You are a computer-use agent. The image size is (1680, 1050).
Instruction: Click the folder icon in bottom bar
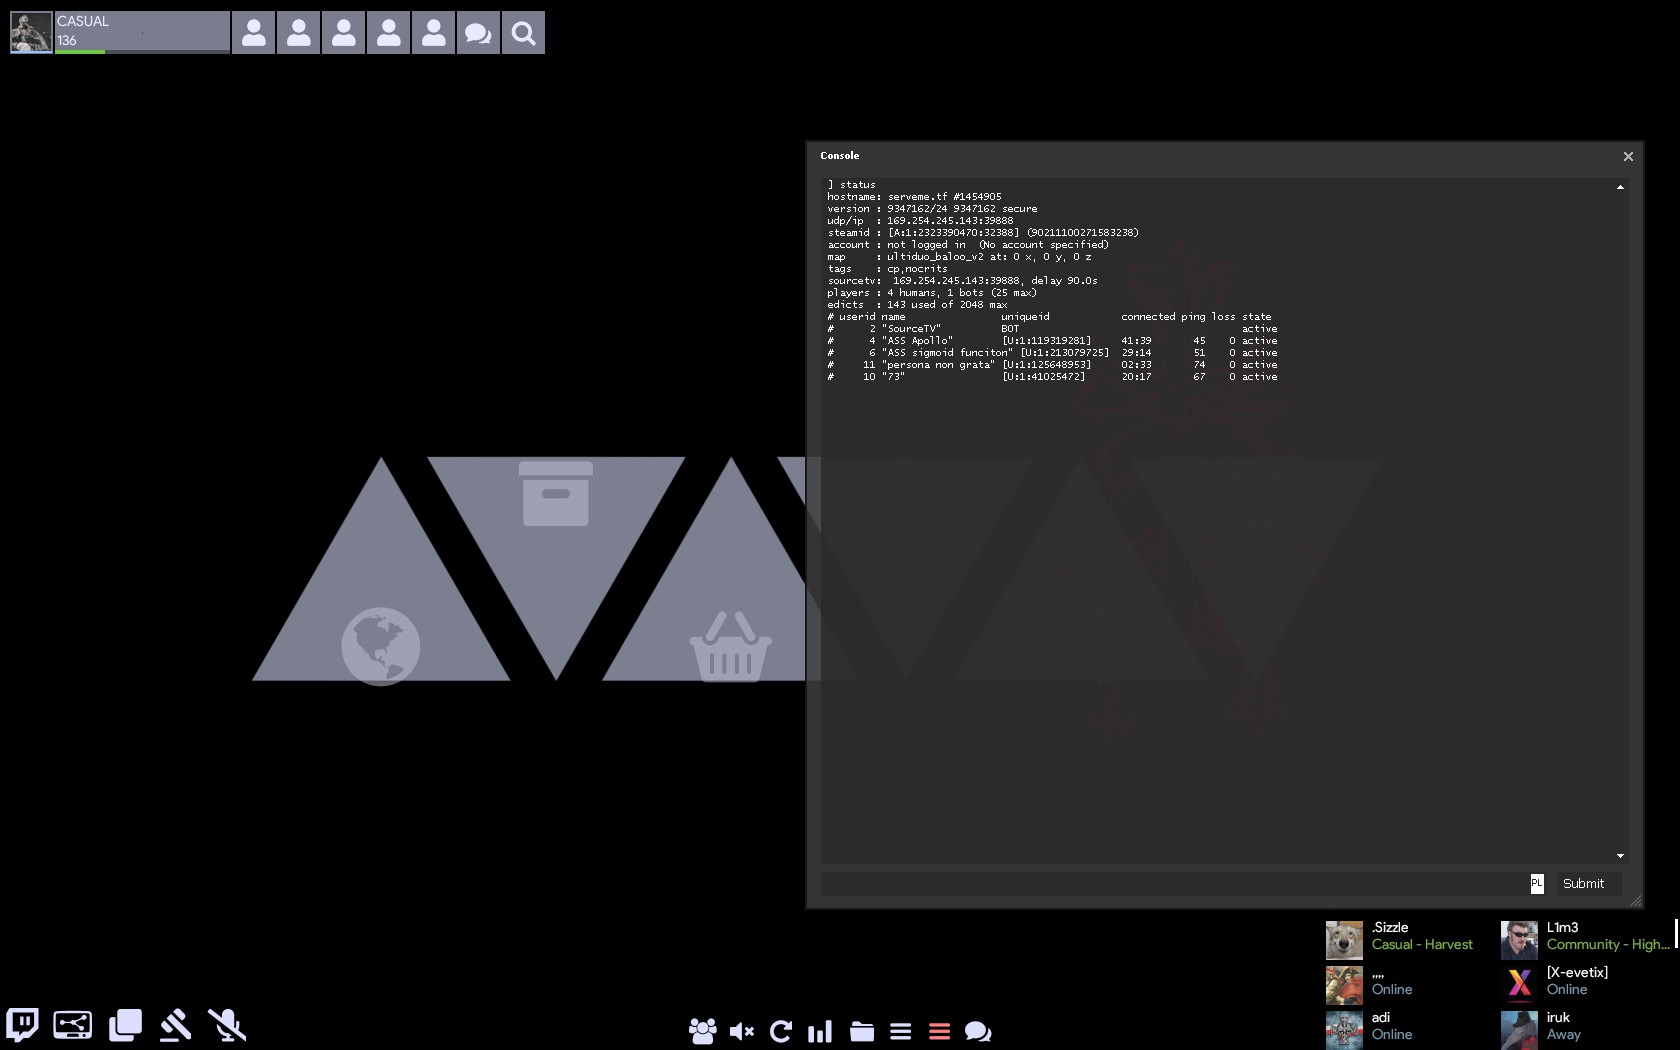(x=861, y=1031)
